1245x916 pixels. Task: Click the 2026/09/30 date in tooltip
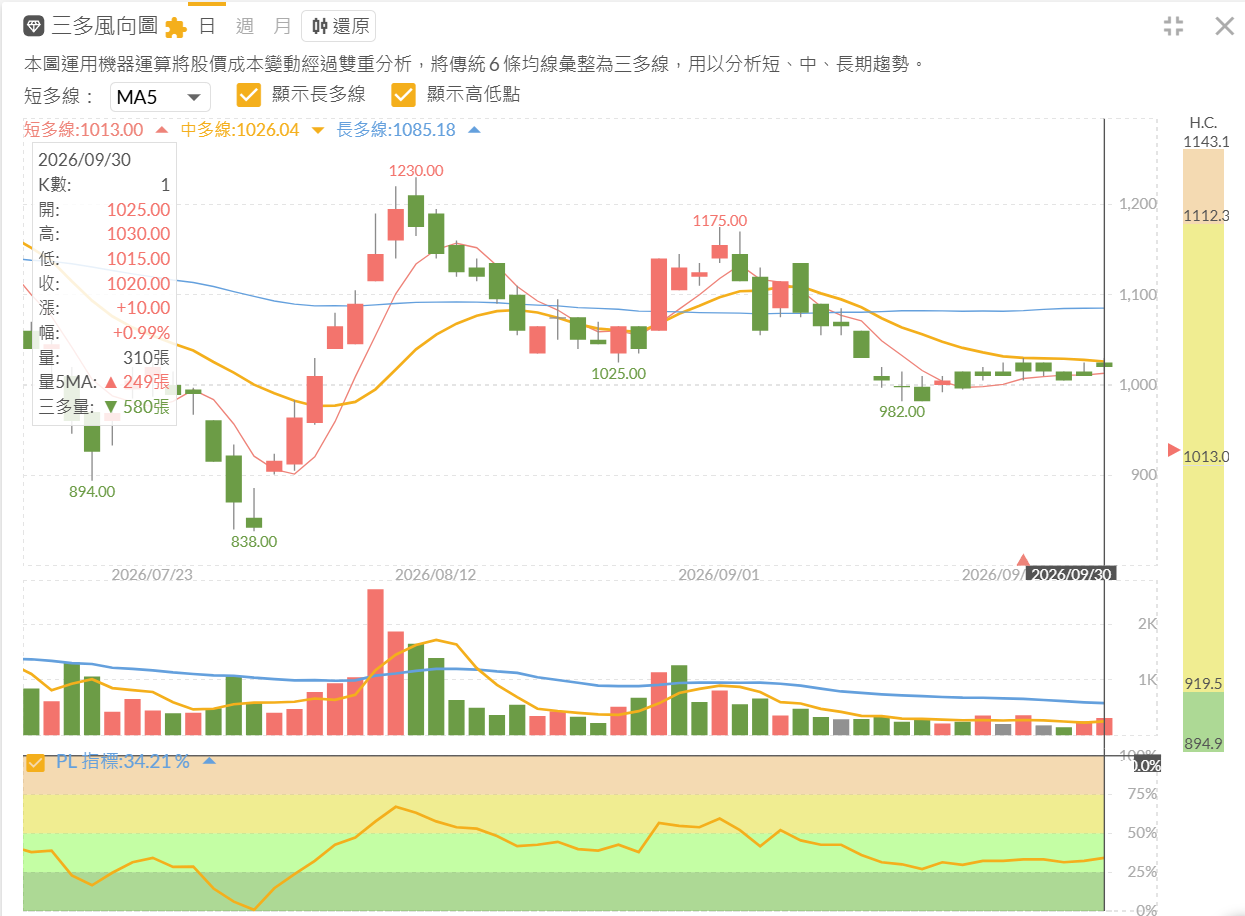[x=84, y=160]
